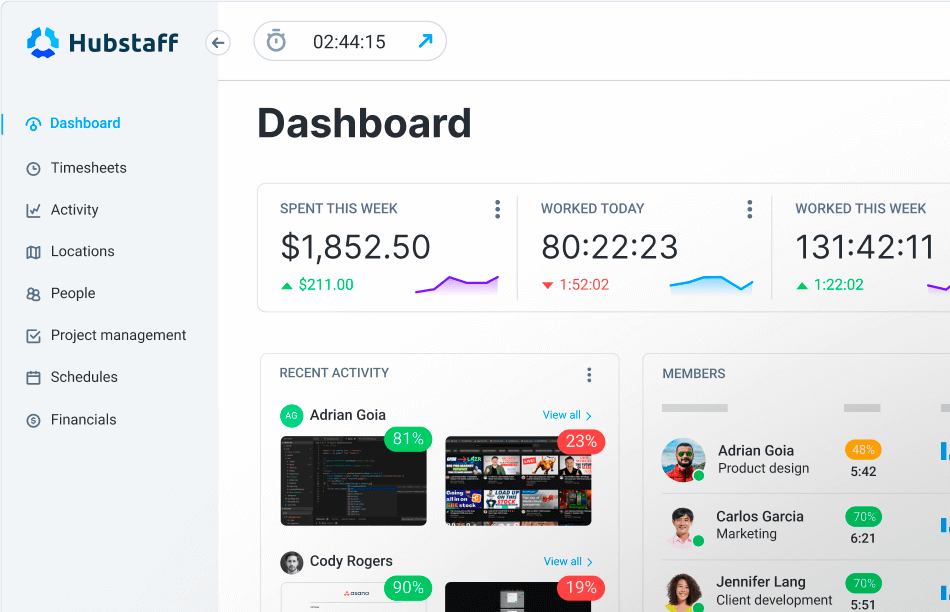Image resolution: width=950 pixels, height=612 pixels.
Task: Click Adrian Goia's 48% activity badge
Action: (x=862, y=450)
